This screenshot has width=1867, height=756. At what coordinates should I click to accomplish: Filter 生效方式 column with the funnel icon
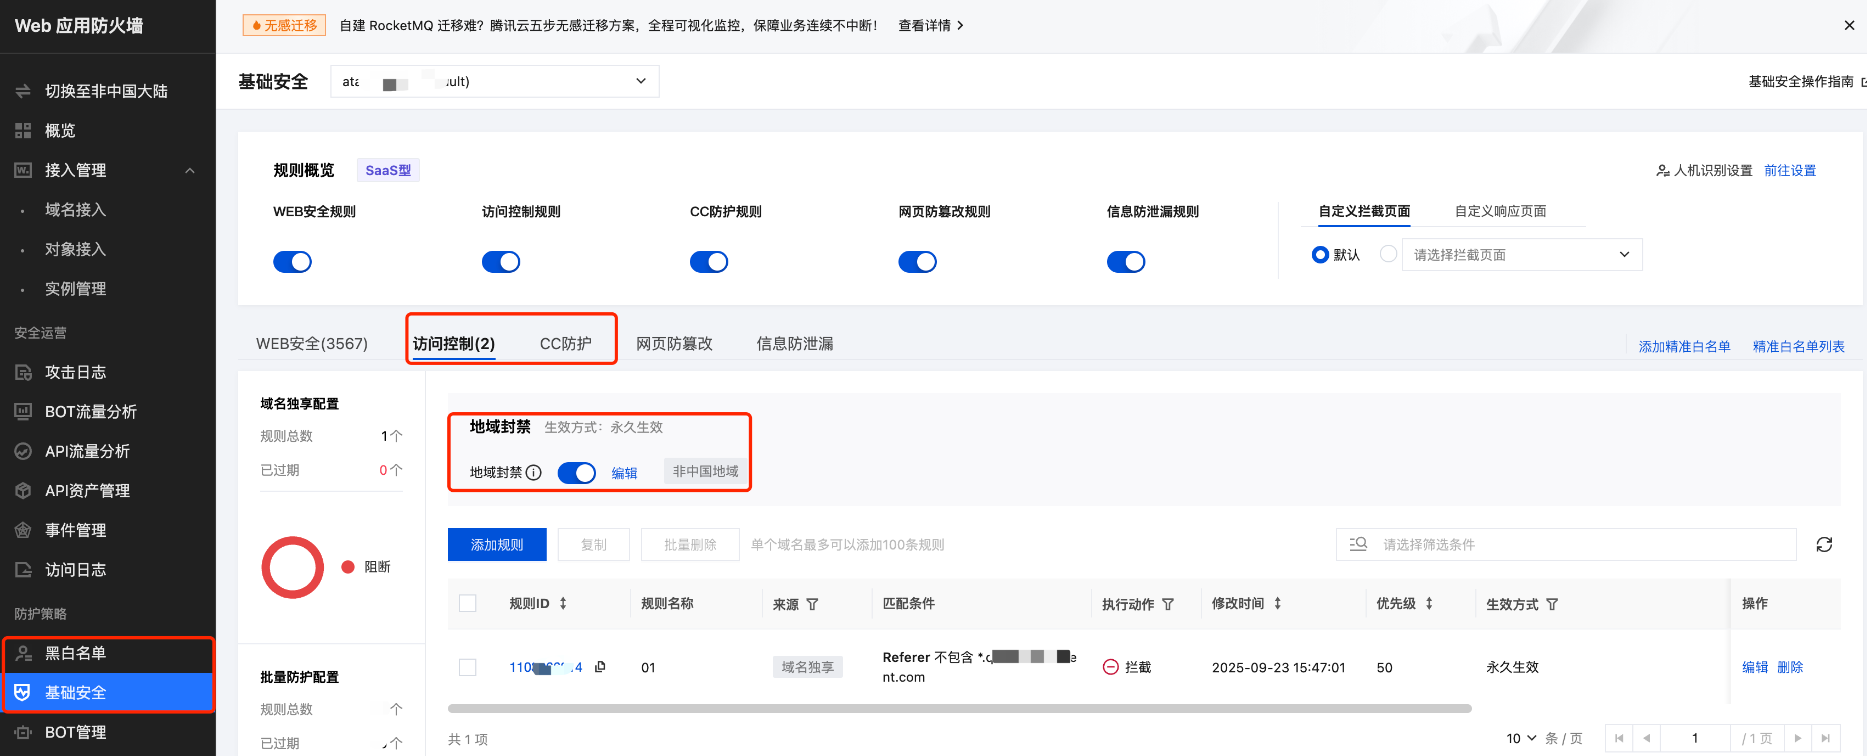(1552, 604)
